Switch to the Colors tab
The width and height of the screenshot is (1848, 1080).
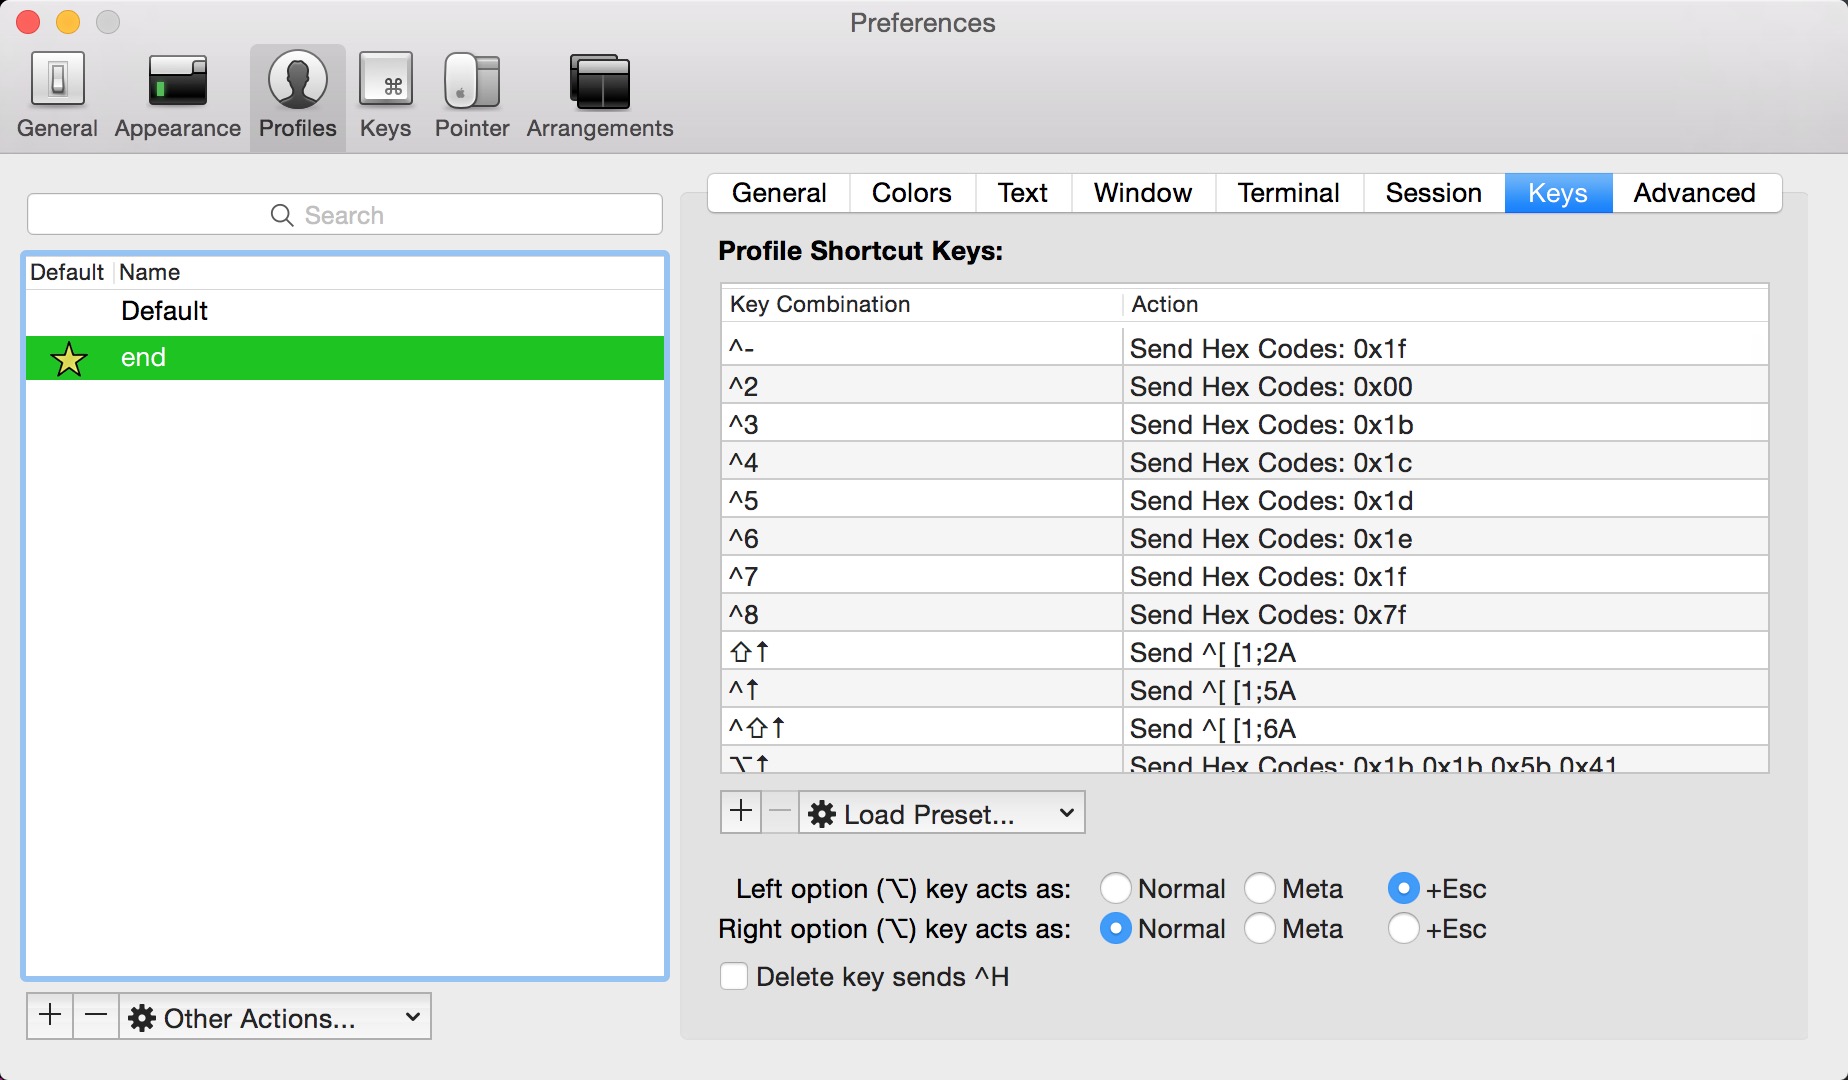(911, 193)
